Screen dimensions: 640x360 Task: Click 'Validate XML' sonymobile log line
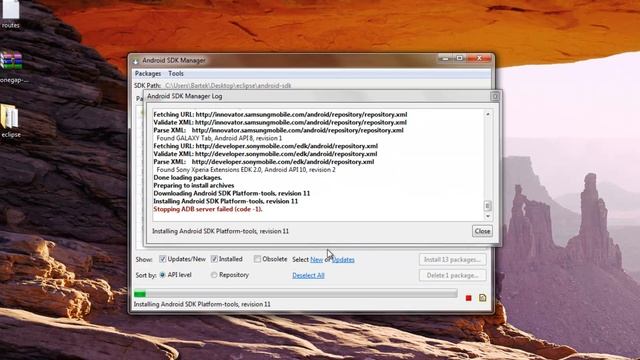(265, 154)
